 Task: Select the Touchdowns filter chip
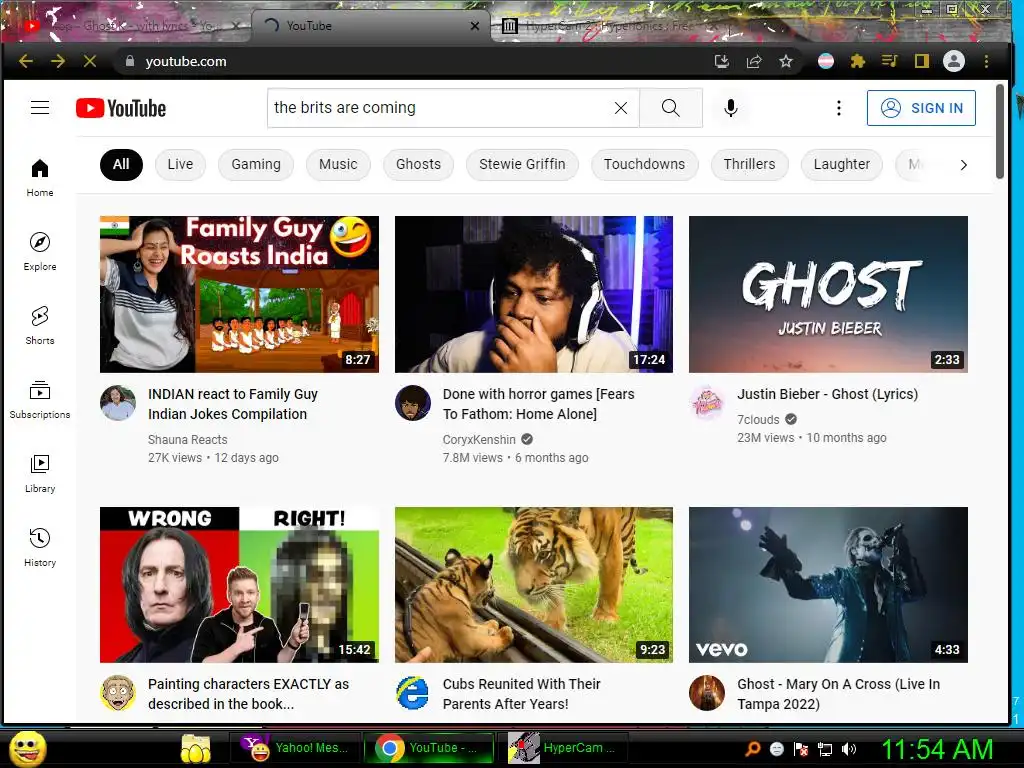[x=645, y=164]
